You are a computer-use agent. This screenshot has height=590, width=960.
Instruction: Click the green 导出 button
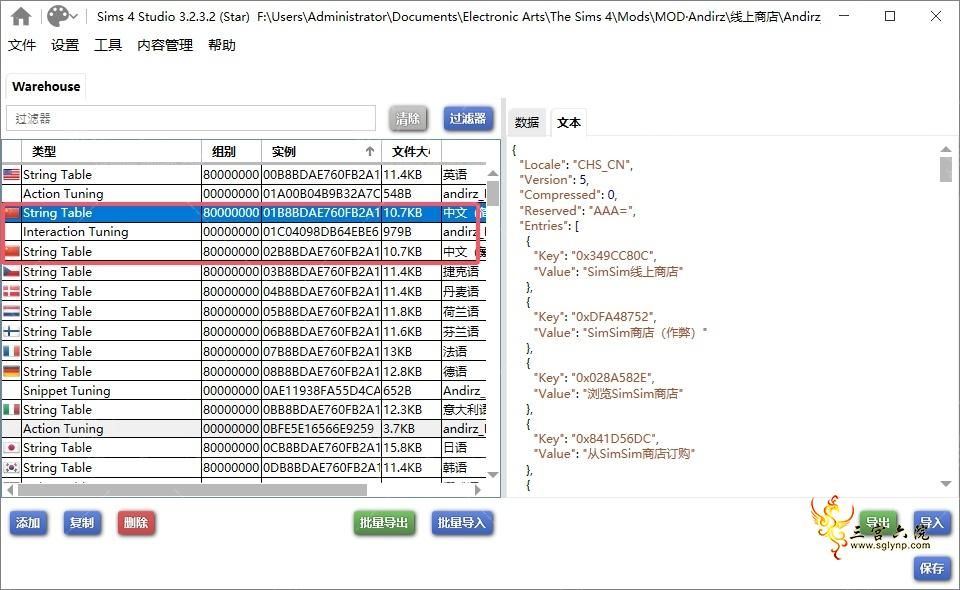point(878,523)
